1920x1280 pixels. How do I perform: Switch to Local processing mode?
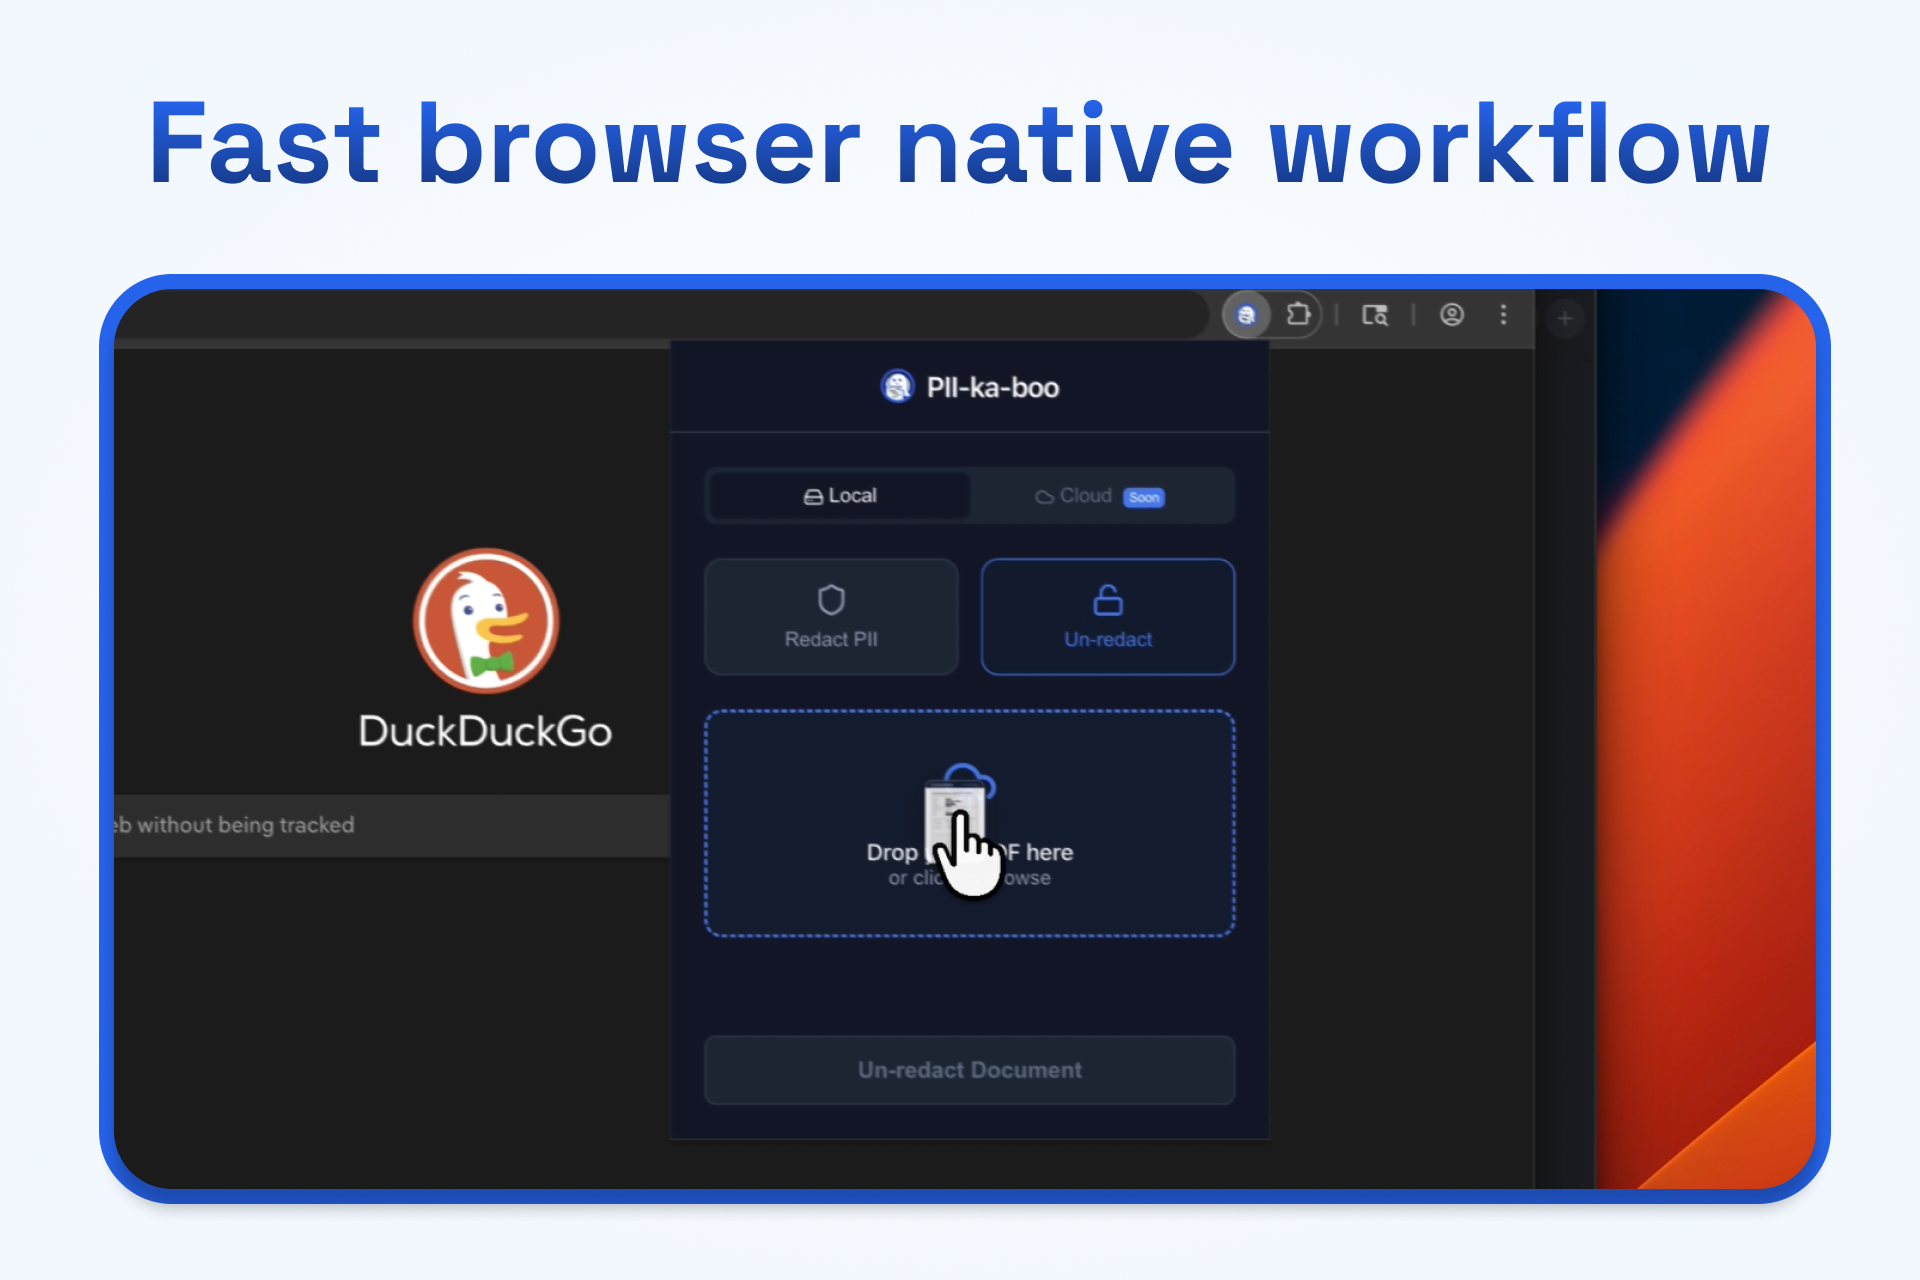tap(840, 496)
